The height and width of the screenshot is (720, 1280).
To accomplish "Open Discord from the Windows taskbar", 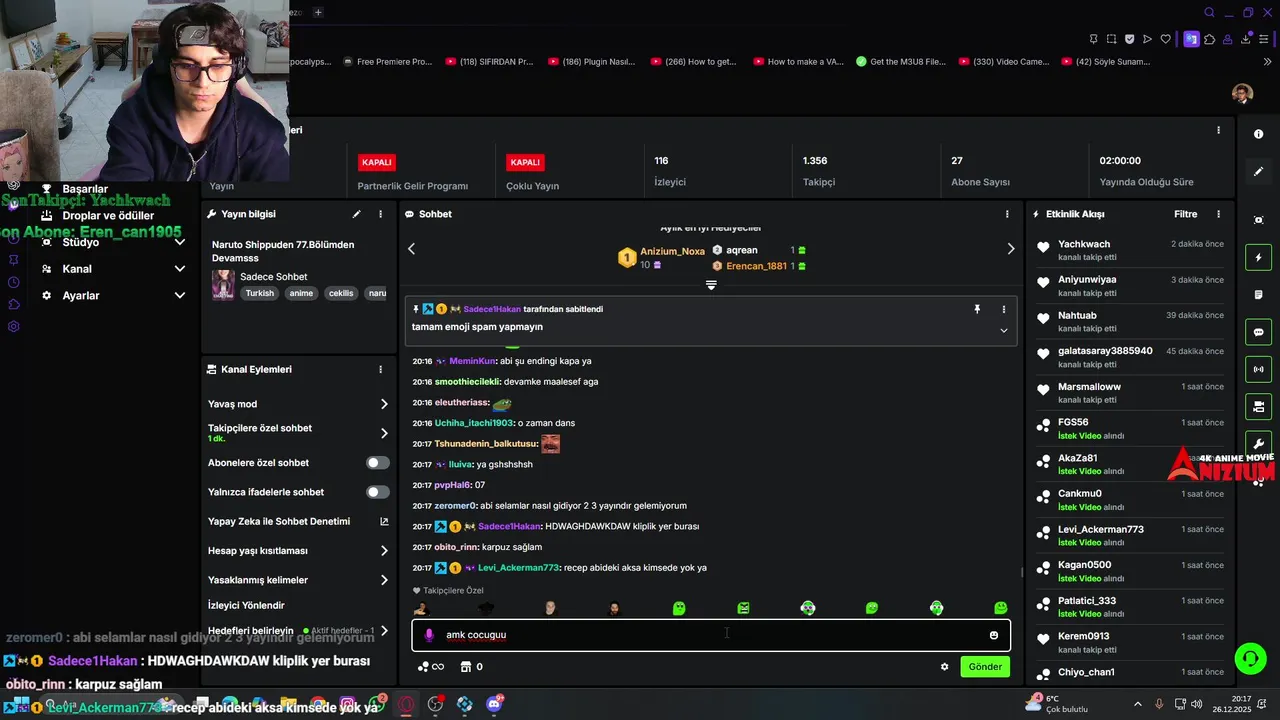I will click(494, 705).
